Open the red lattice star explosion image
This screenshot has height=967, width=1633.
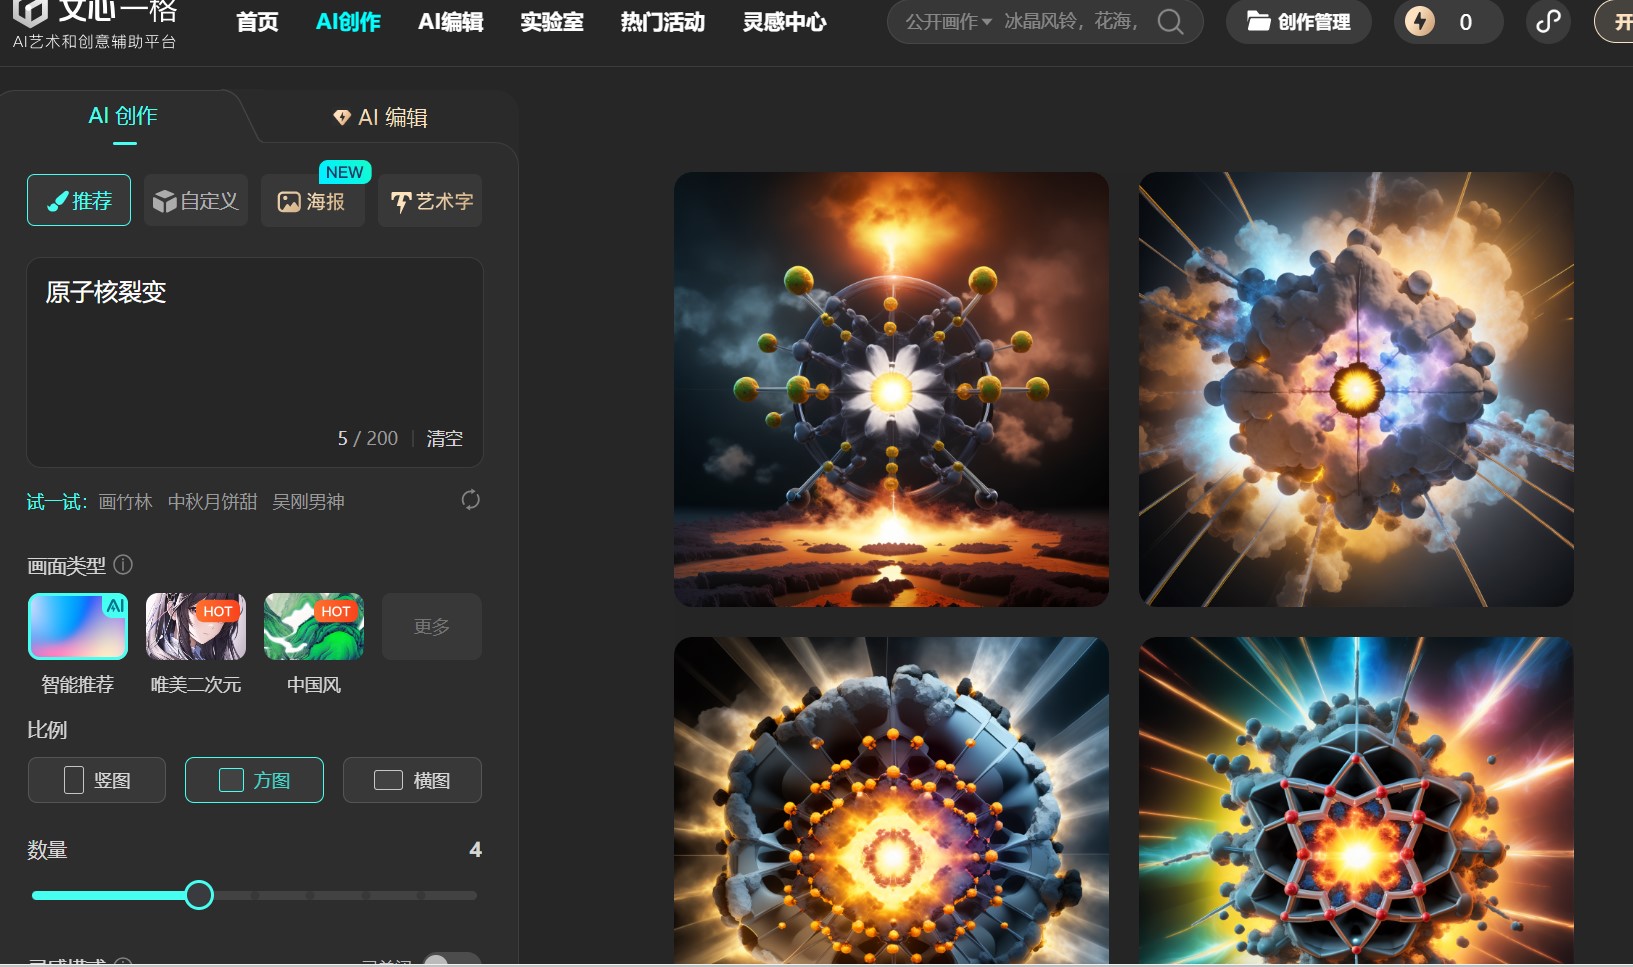coord(1356,800)
